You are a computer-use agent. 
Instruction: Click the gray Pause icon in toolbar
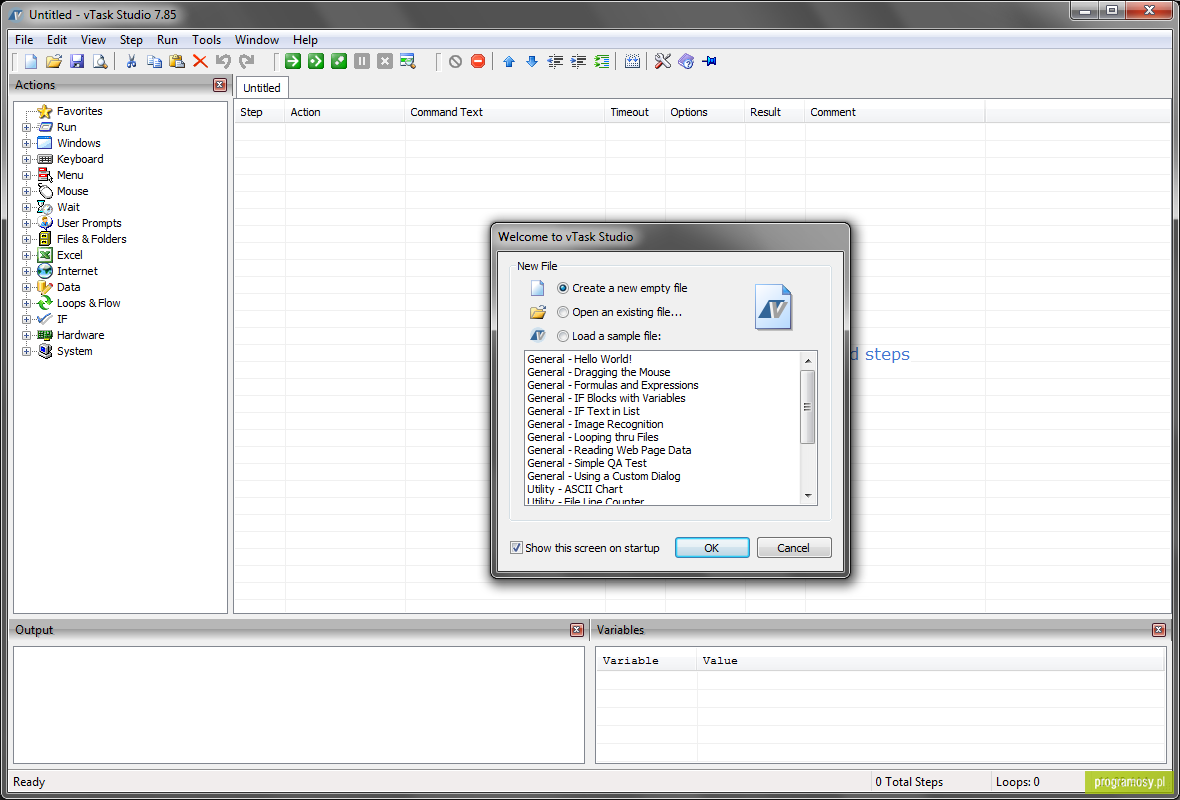[362, 62]
